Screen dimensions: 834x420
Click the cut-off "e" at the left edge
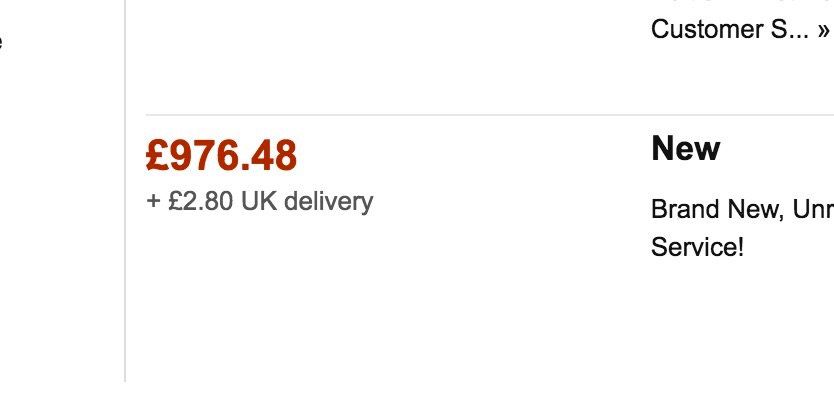click(x=1, y=43)
